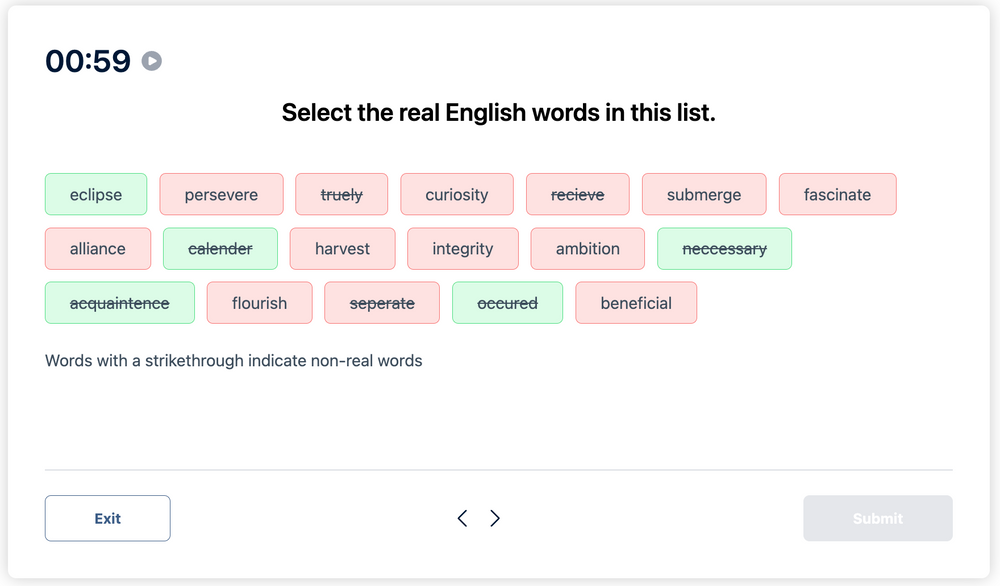Select the word 'flourish'
This screenshot has width=1000, height=586.
(259, 302)
